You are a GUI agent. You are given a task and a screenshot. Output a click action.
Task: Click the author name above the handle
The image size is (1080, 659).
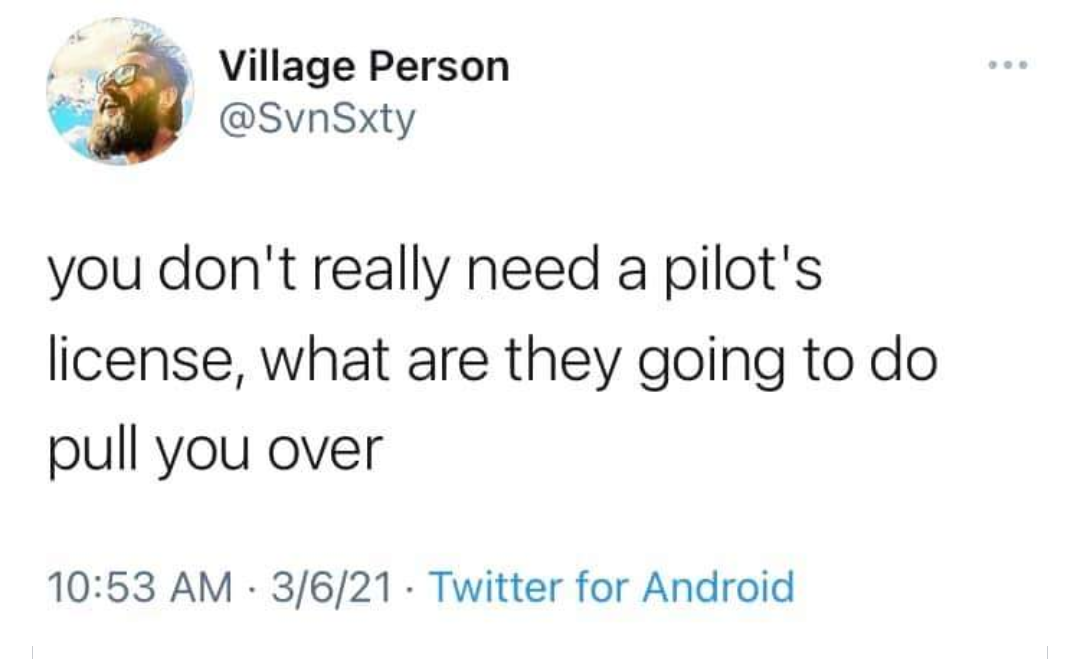pyautogui.click(x=364, y=64)
